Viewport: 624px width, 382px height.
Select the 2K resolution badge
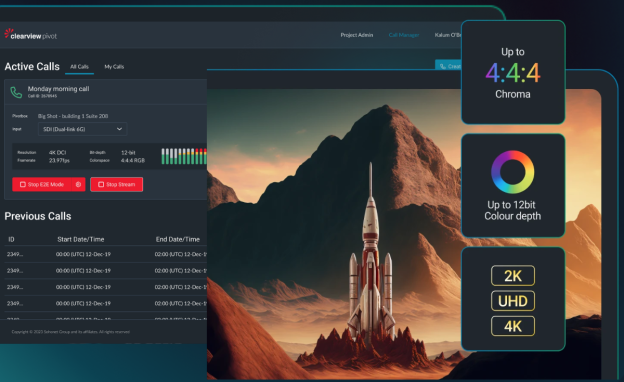click(x=513, y=276)
